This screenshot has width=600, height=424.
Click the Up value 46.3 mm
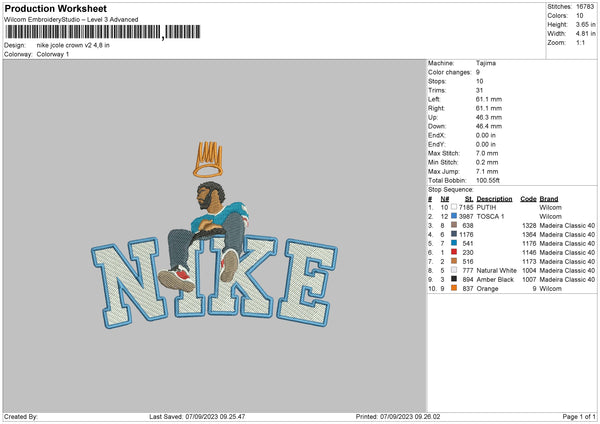coord(489,117)
